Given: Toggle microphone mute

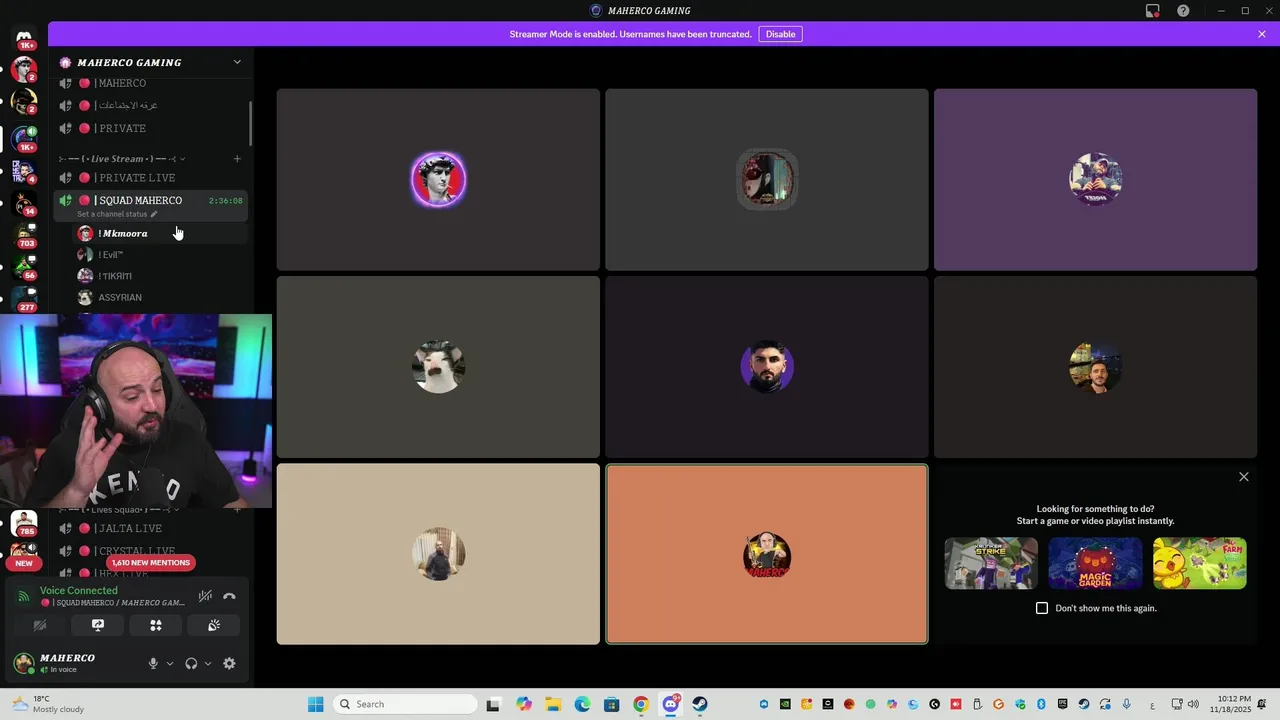Looking at the screenshot, I should [153, 663].
